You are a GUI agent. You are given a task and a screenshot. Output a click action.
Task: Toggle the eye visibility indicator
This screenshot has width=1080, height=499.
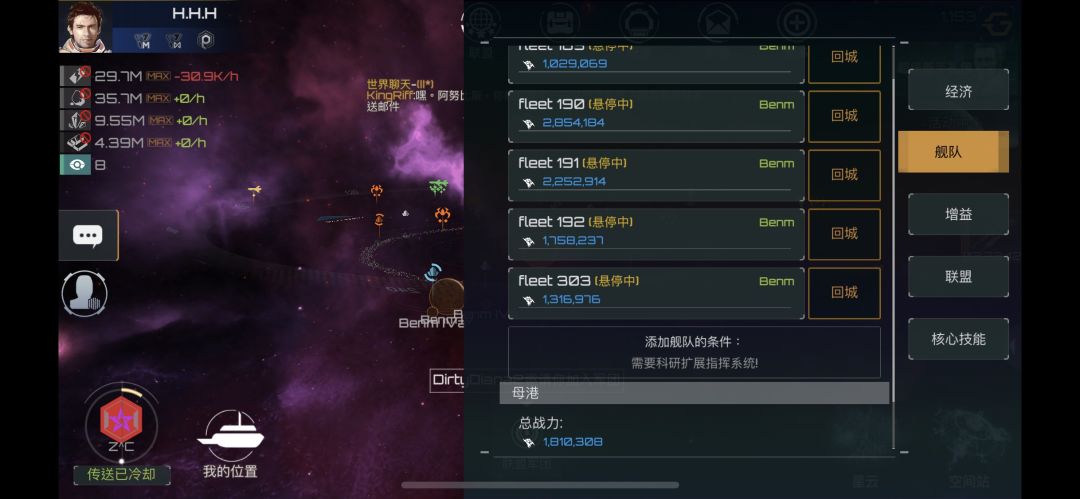click(x=75, y=165)
